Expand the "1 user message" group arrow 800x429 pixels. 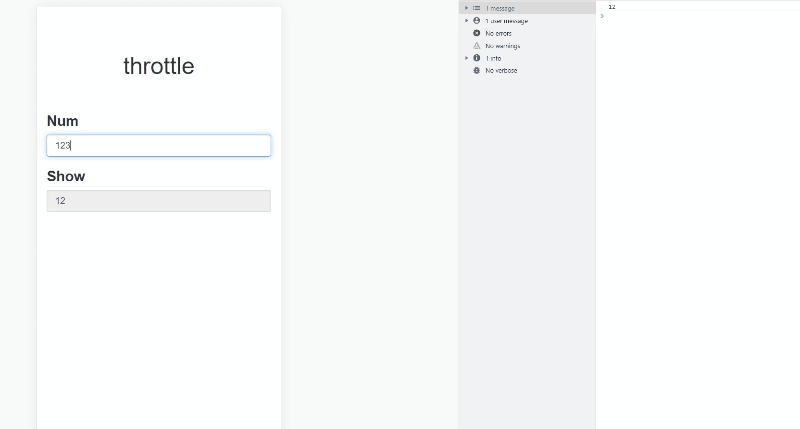[x=466, y=20]
